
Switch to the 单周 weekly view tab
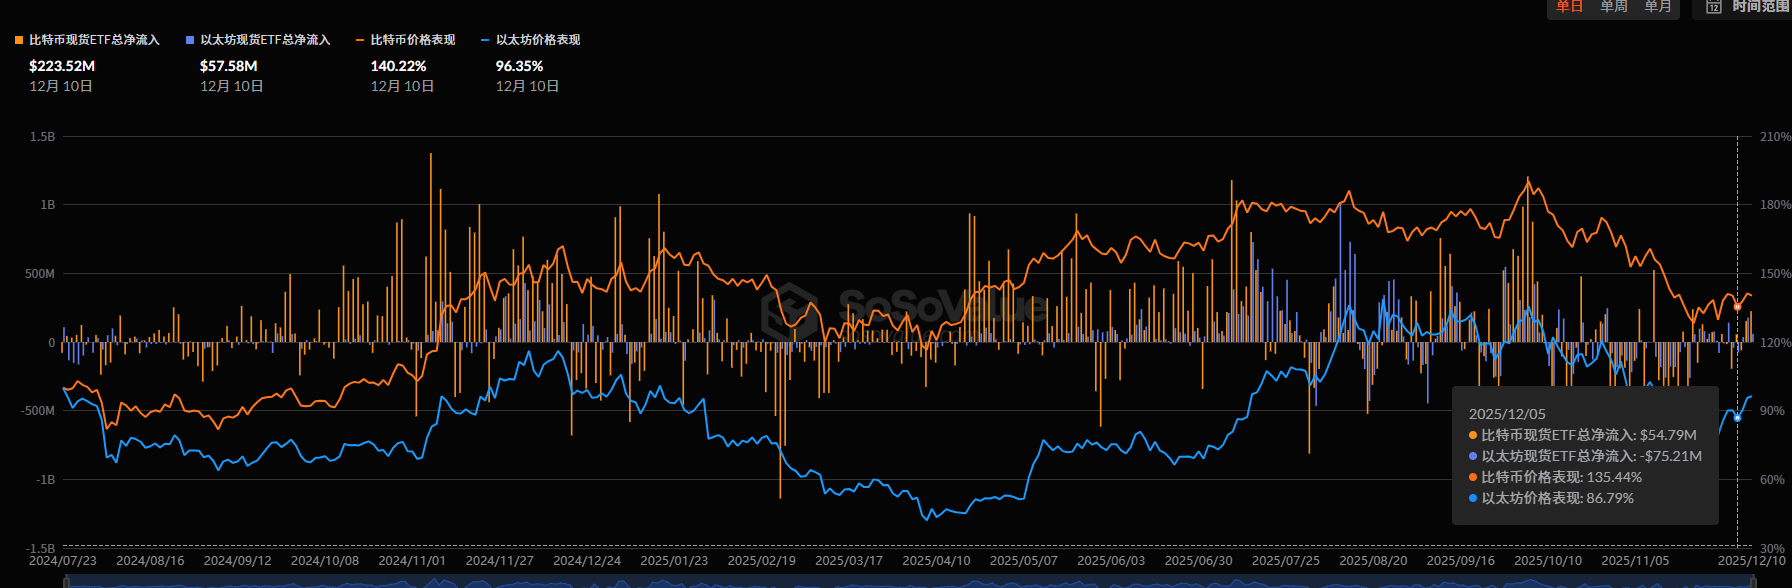pos(1613,7)
